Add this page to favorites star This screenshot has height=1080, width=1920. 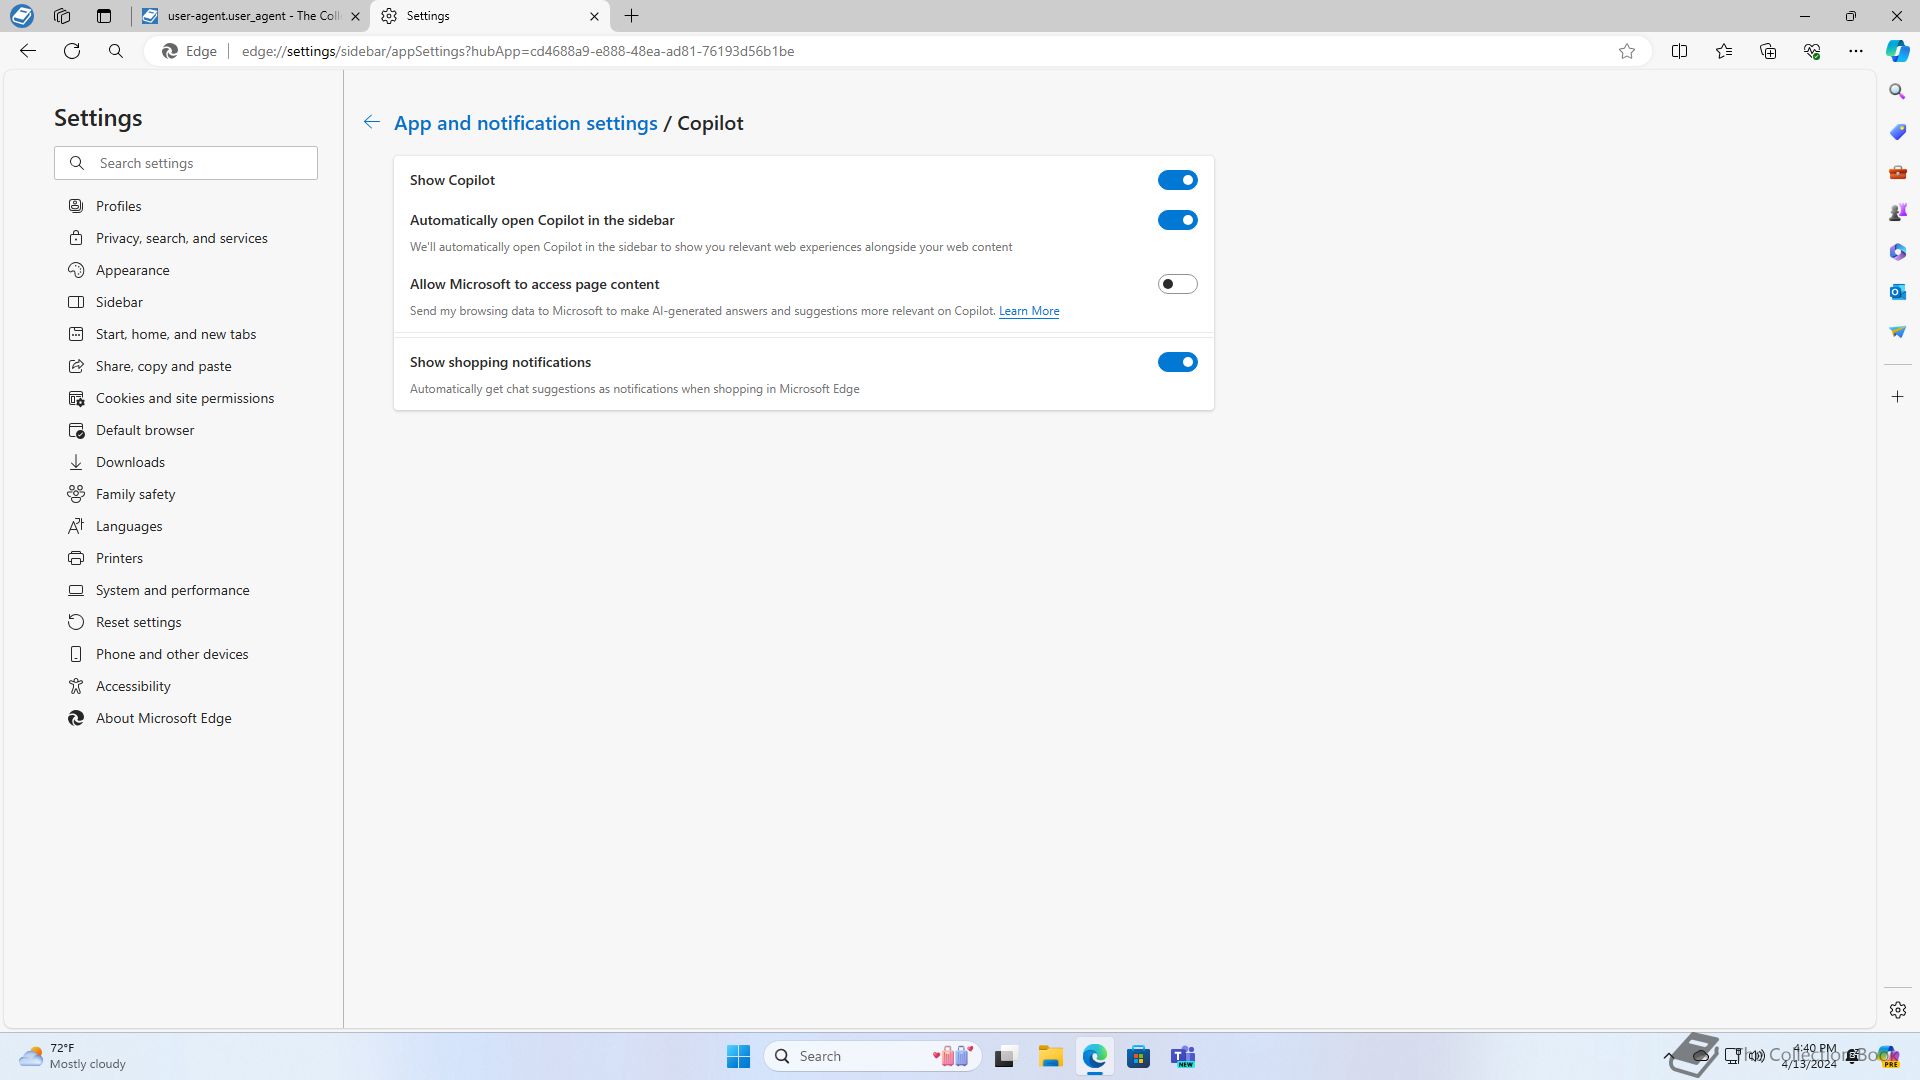tap(1627, 51)
